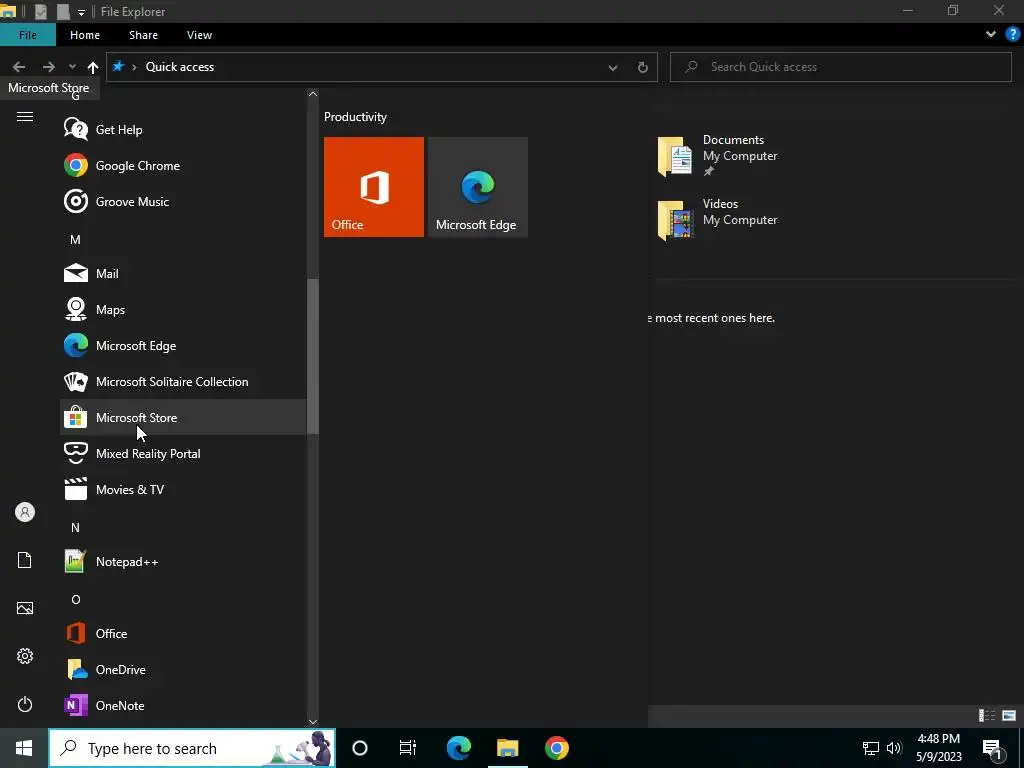The image size is (1024, 768).
Task: Click the Microsoft Edge tile under Productivity
Action: [x=477, y=187]
